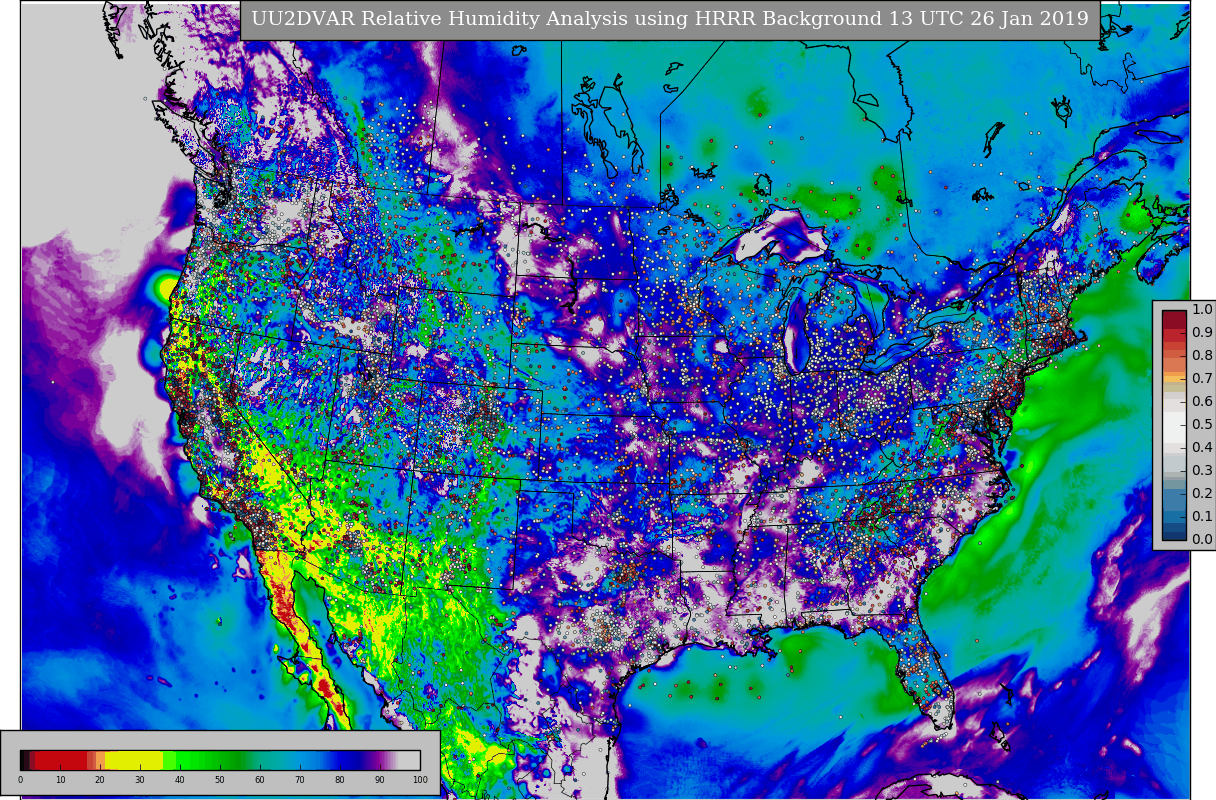Pick the red segment of the humidity colorbar
Screen dimensions: 1216x800
tap(61, 760)
